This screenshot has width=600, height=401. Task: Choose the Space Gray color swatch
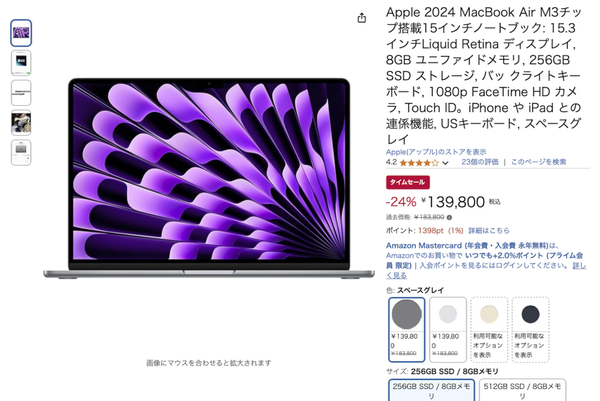[x=406, y=329]
